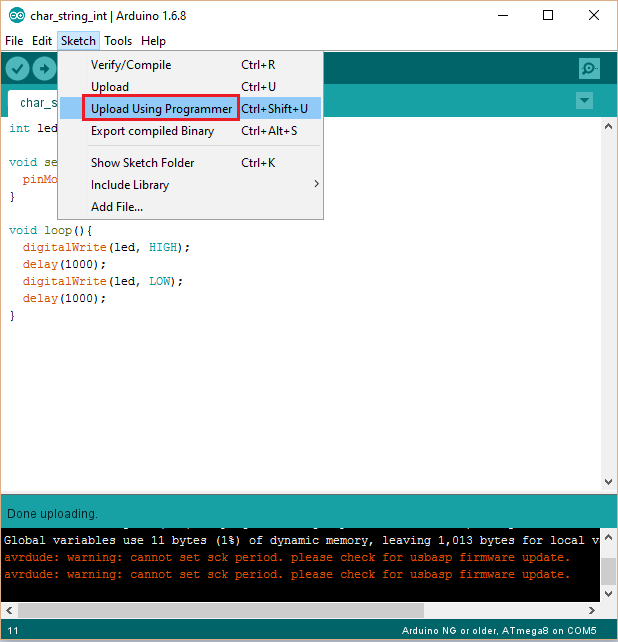Click the digitalWrite(led, HIGH) code line

[x=106, y=247]
